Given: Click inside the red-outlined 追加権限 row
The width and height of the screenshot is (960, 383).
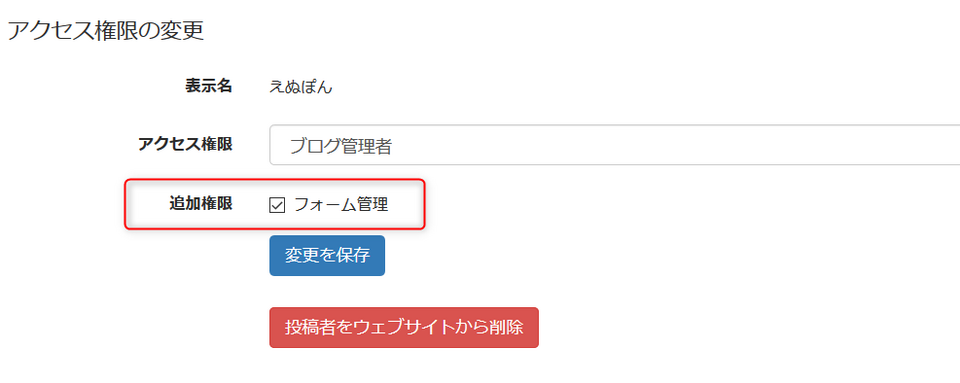Looking at the screenshot, I should click(274, 204).
